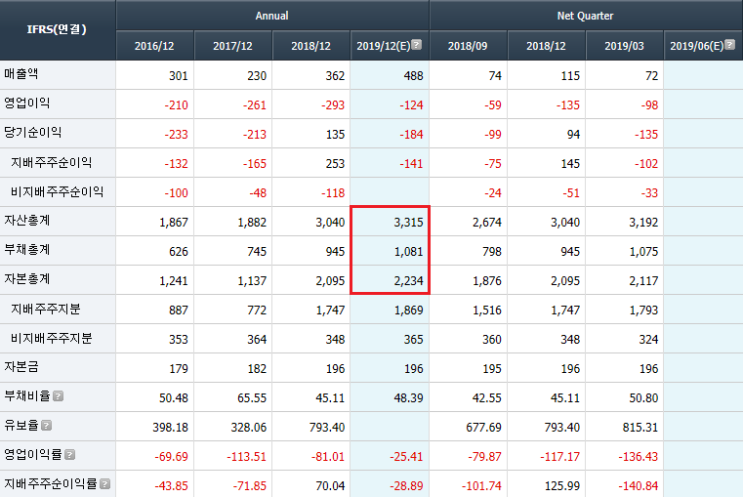This screenshot has height=497, width=743.
Task: Select the 영업이익률 row label
Action: click(33, 455)
